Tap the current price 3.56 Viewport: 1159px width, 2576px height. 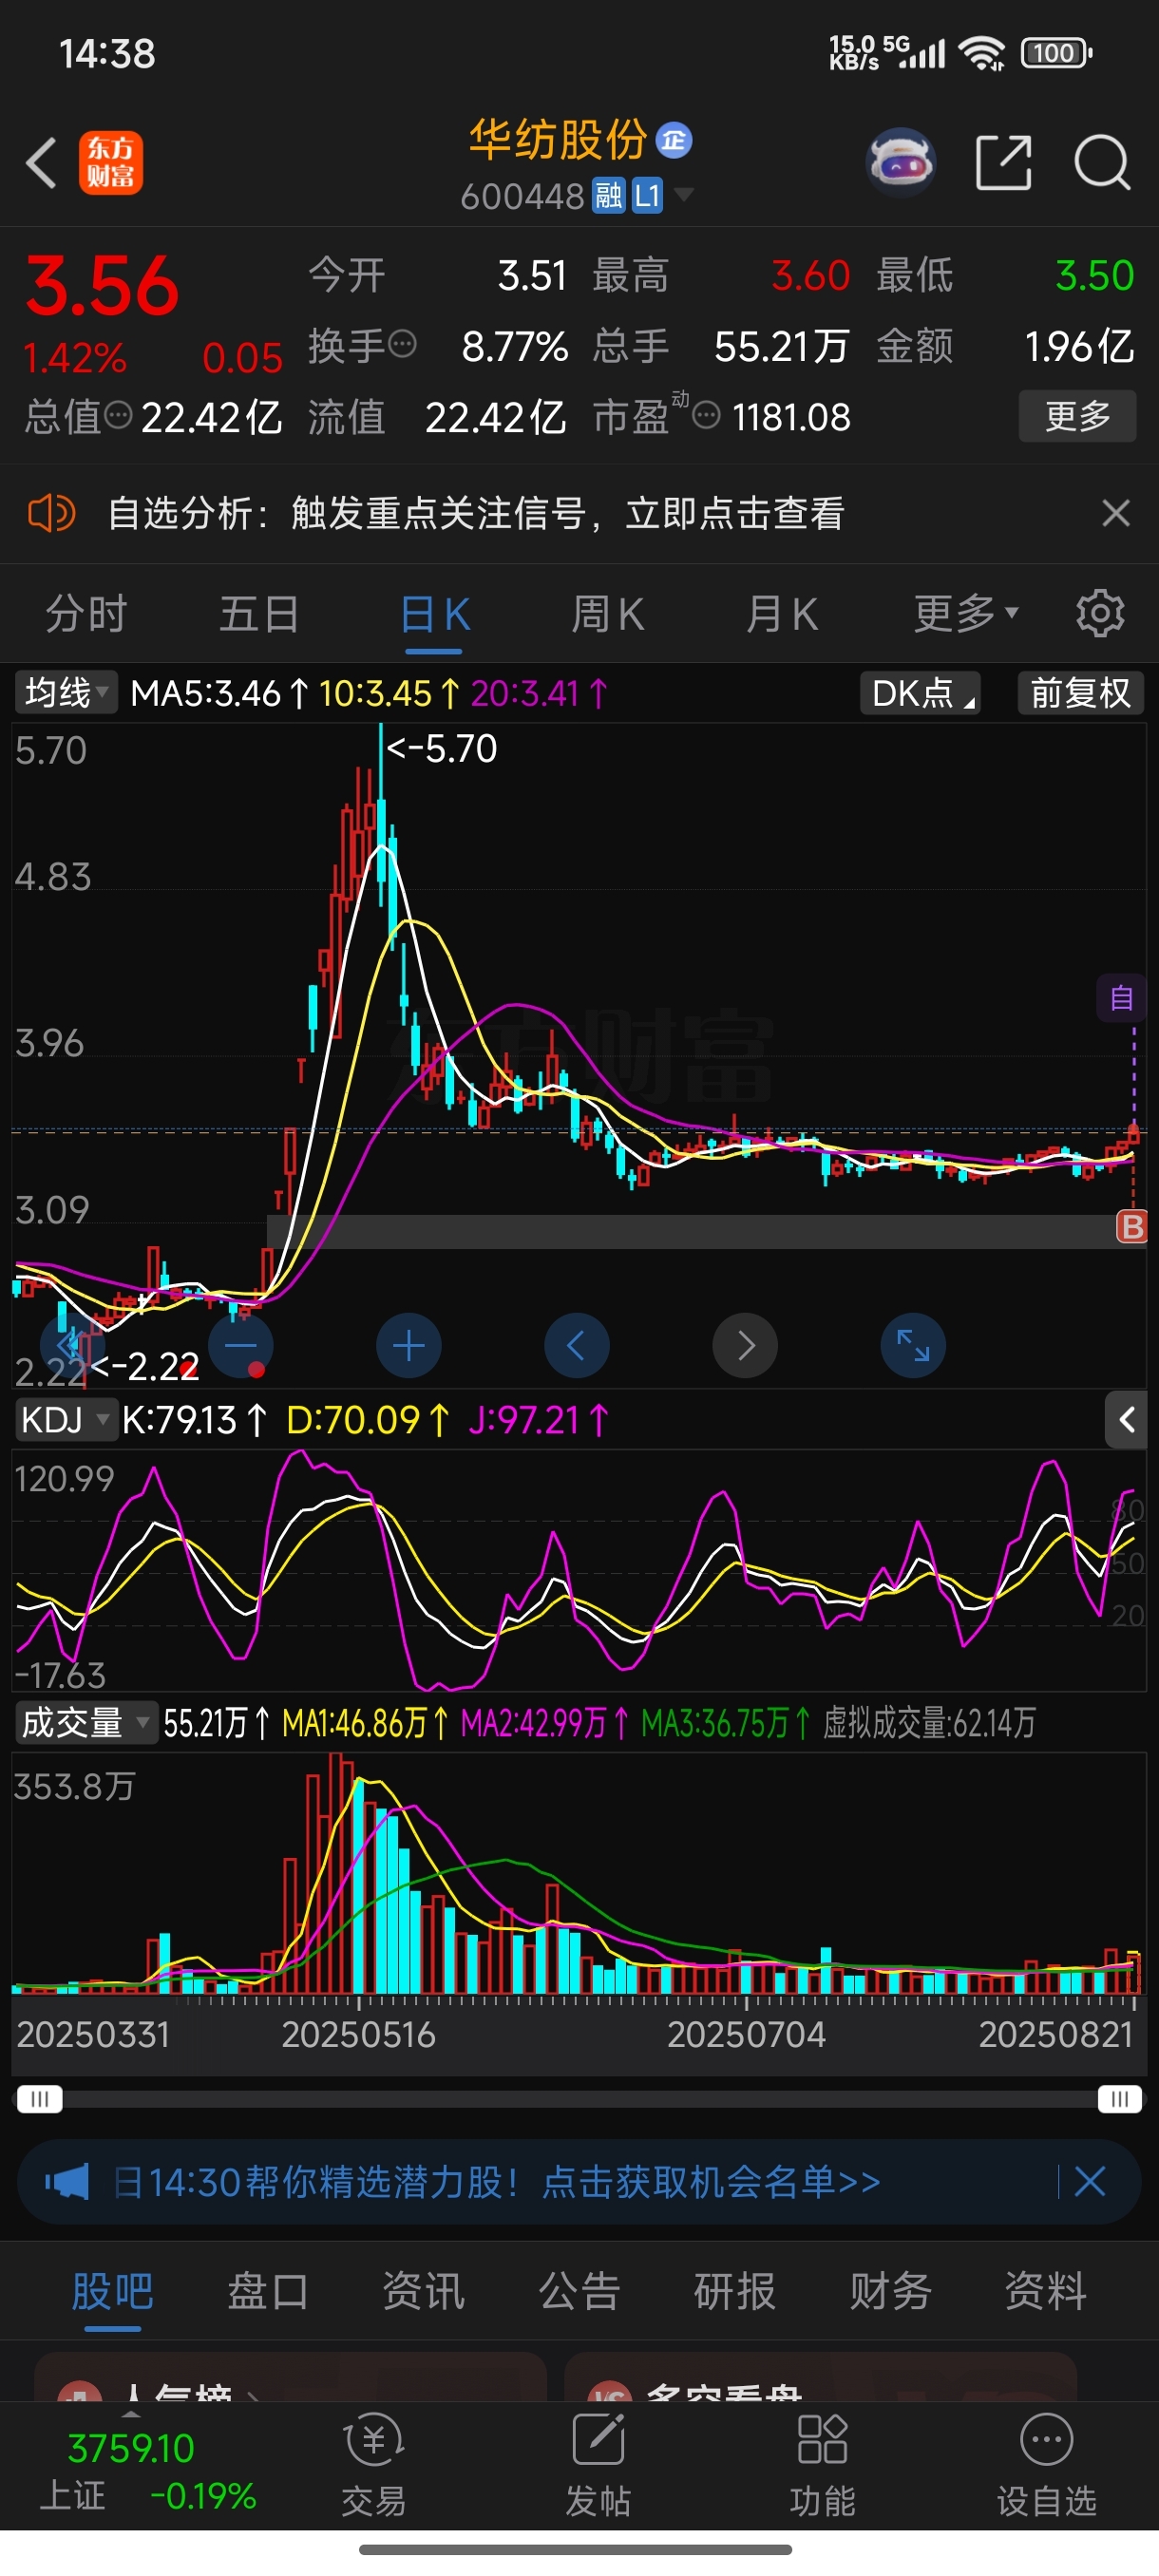pos(102,285)
